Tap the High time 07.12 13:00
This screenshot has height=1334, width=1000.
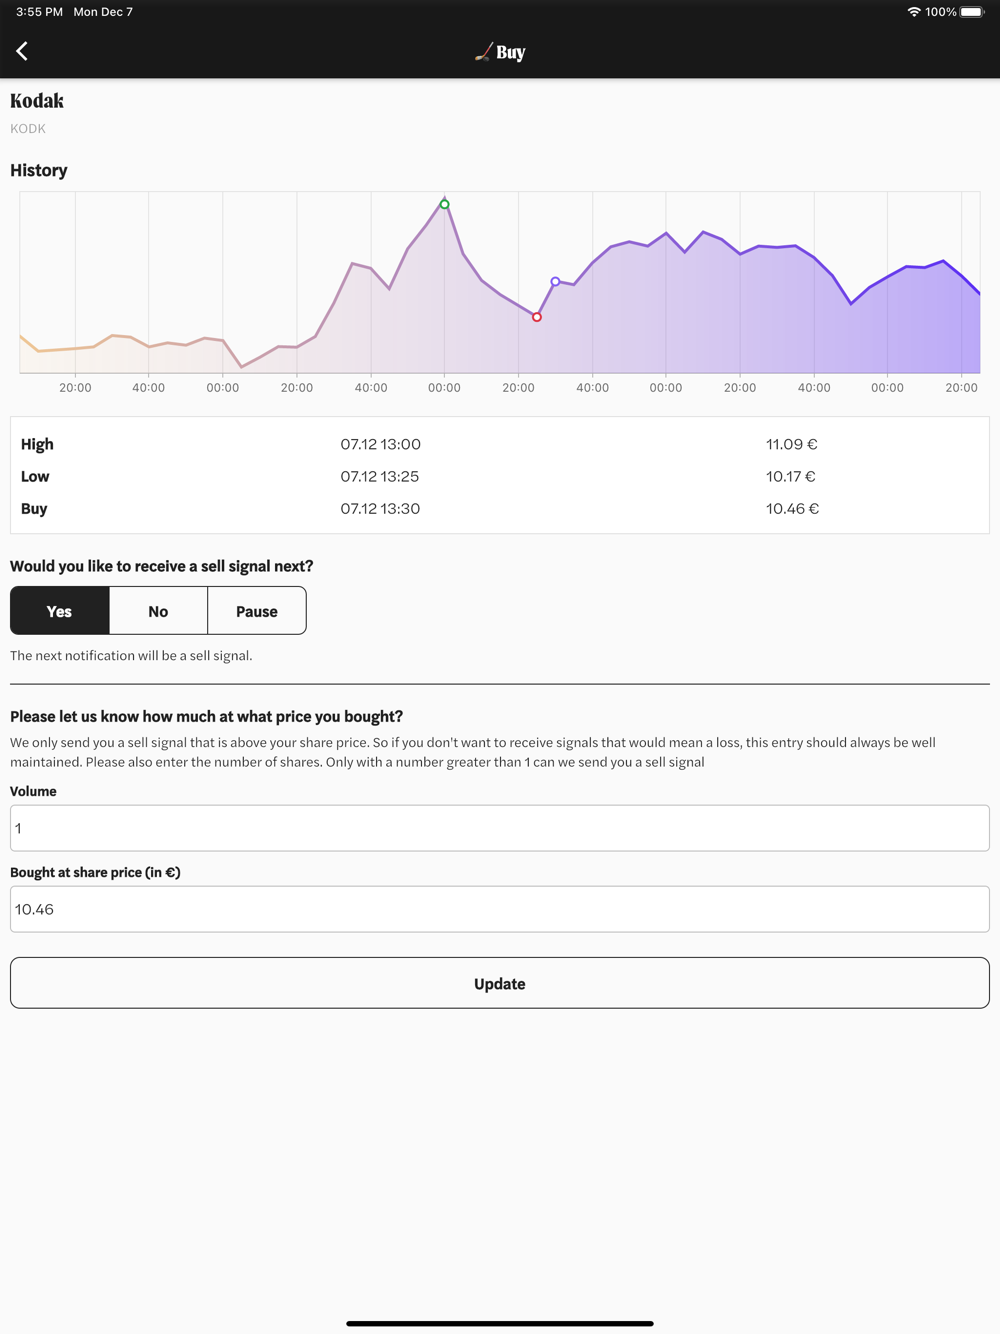pos(380,444)
